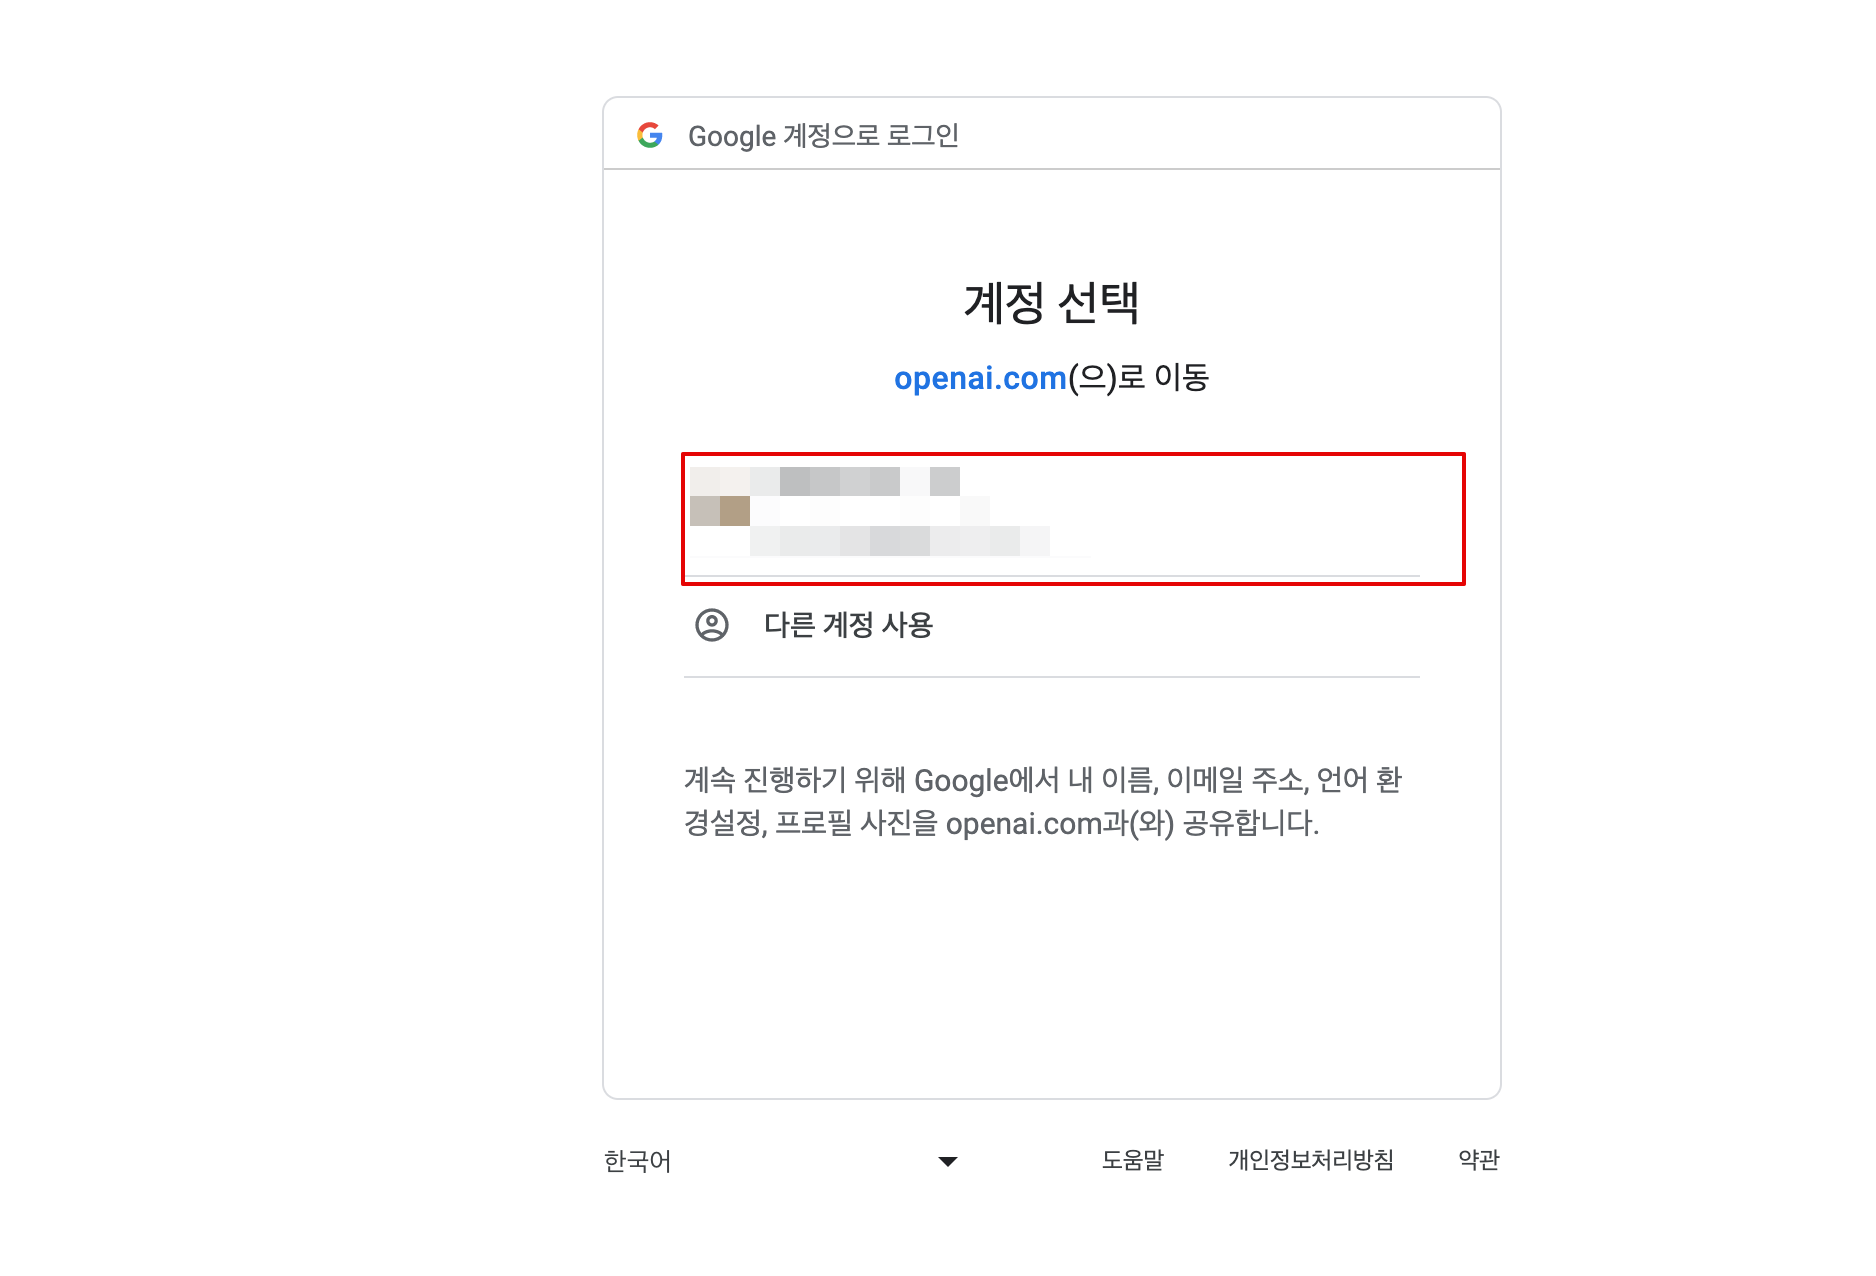Choose 다른 계정 사용 option
Image resolution: width=1876 pixels, height=1276 pixels.
[x=1052, y=626]
